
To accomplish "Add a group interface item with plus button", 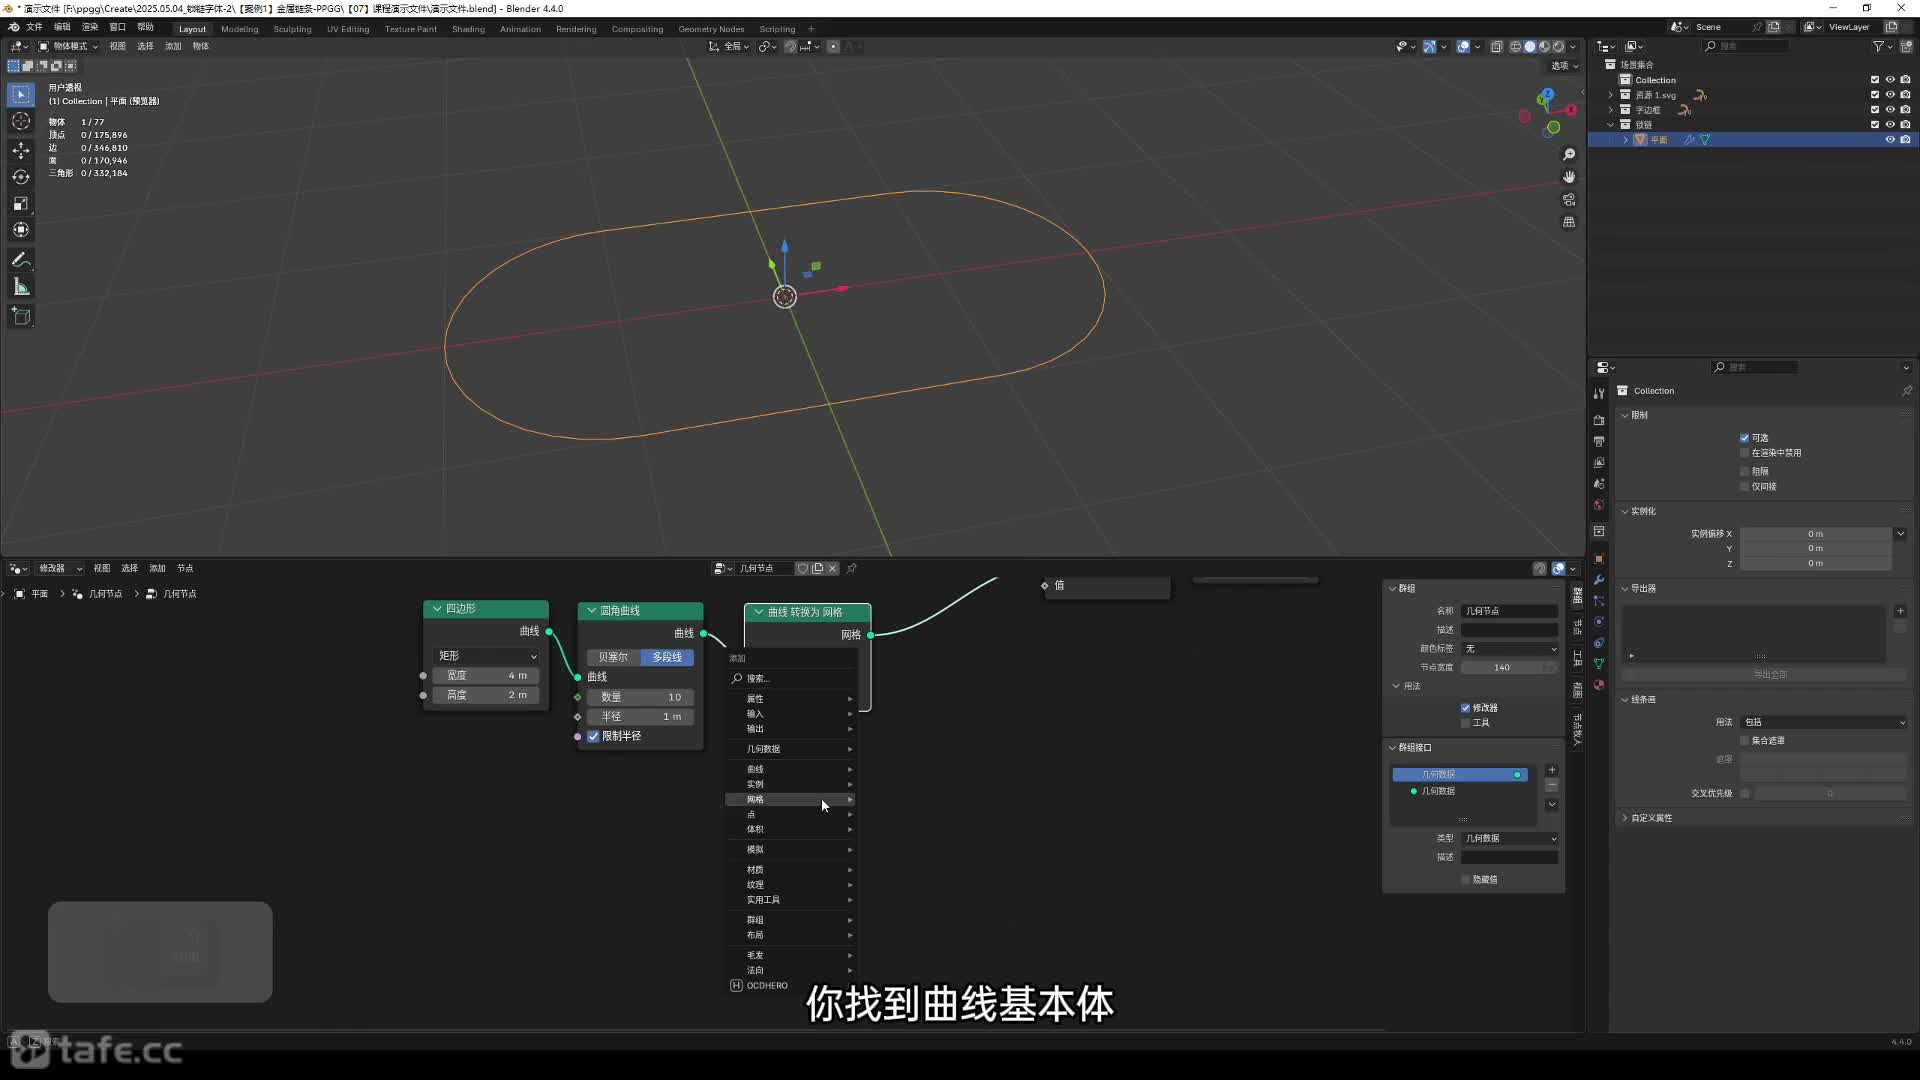I will click(x=1552, y=770).
